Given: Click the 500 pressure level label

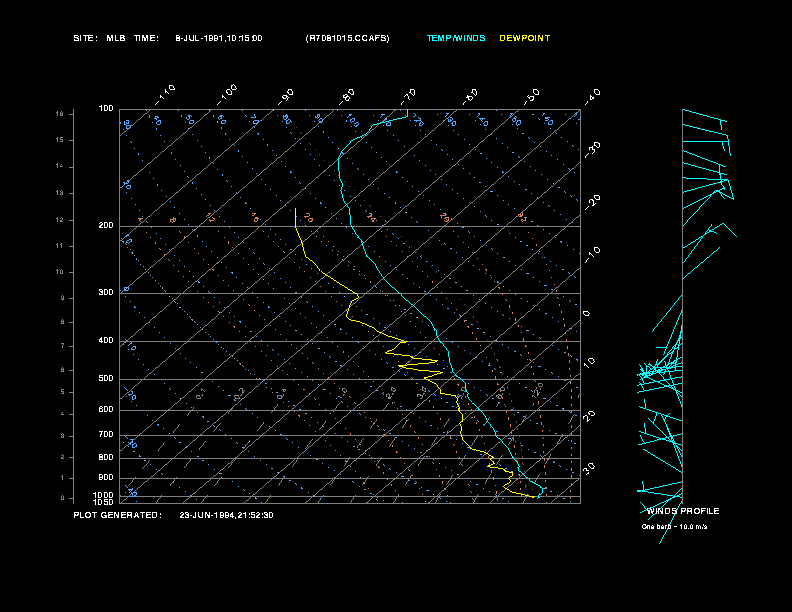Looking at the screenshot, I should (x=106, y=379).
